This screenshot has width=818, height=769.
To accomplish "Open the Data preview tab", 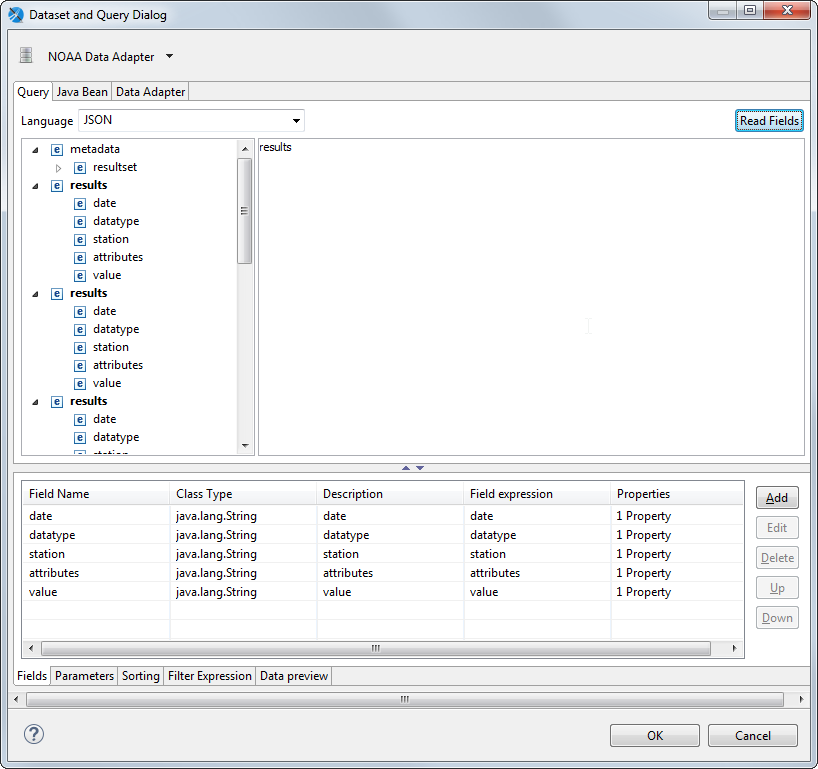I will [x=294, y=676].
